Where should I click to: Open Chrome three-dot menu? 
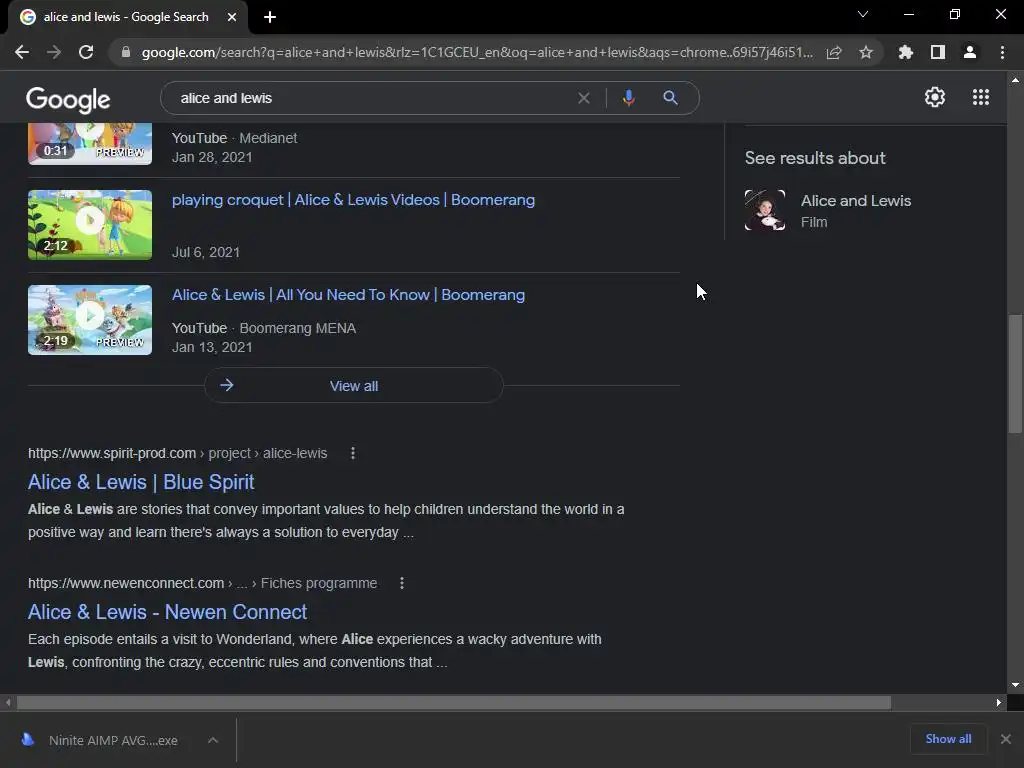point(1002,52)
